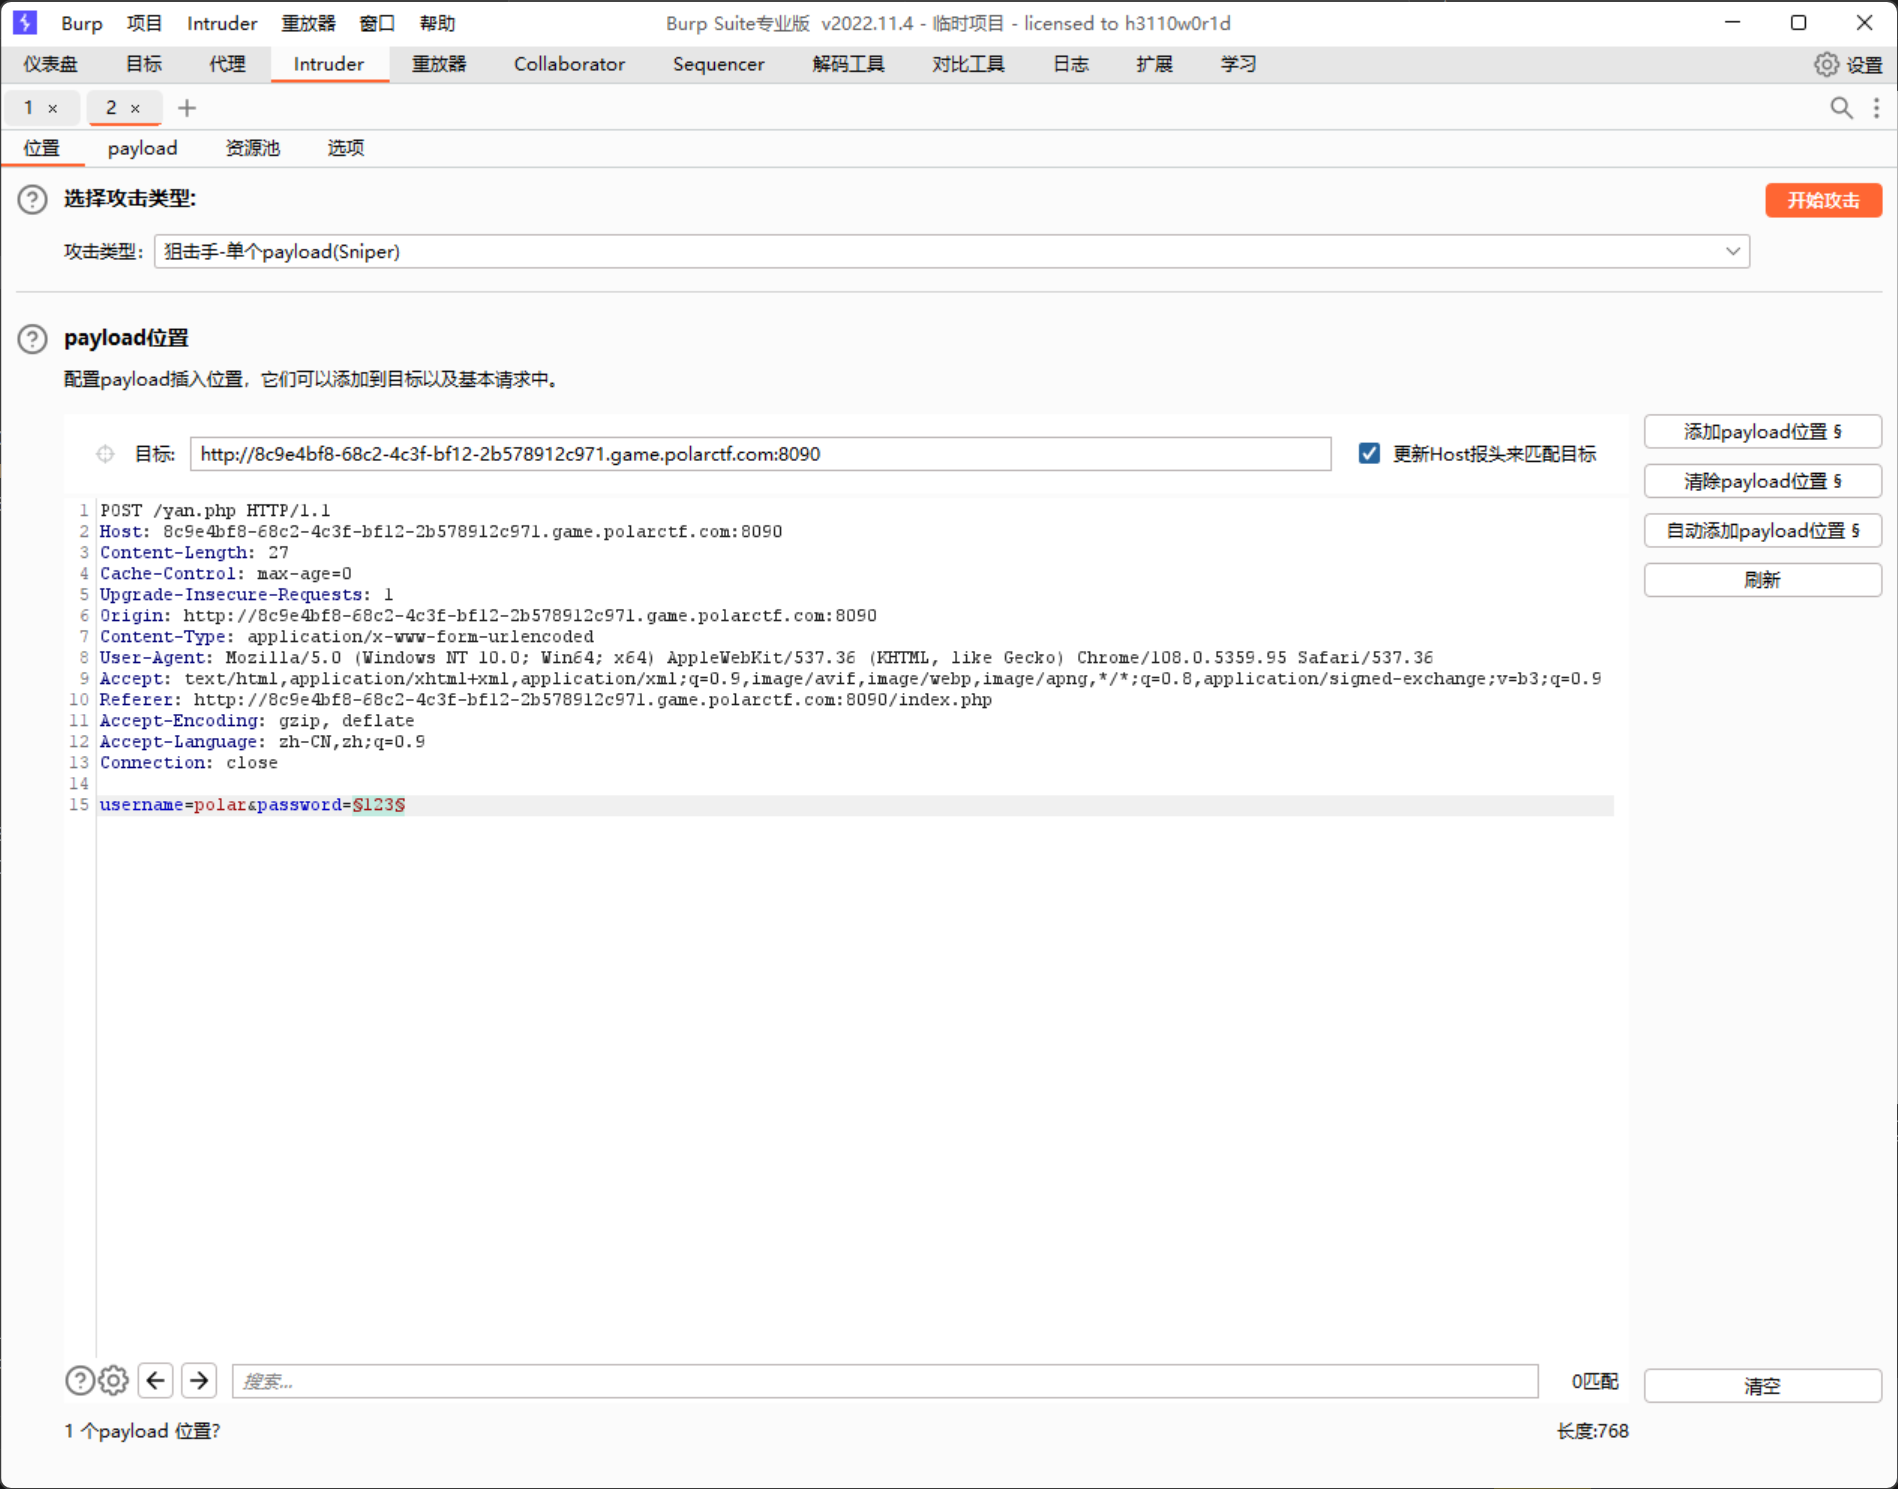This screenshot has height=1489, width=1898.
Task: Click the settings gear icon at top right
Action: click(x=1826, y=65)
